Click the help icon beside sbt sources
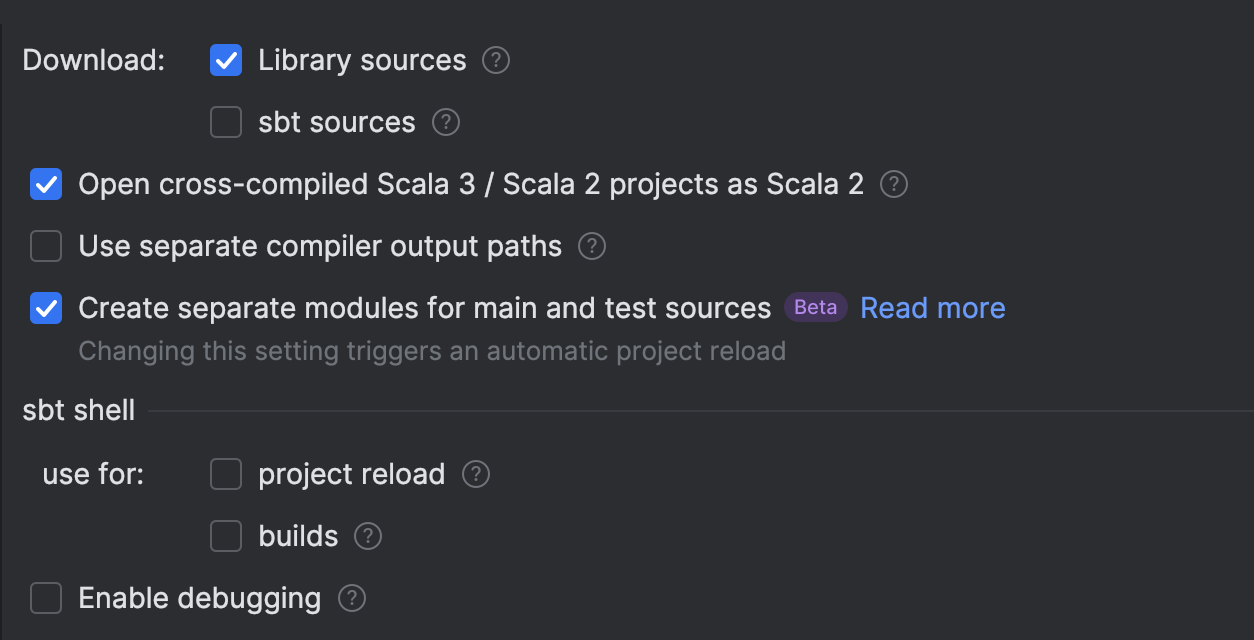 point(445,122)
